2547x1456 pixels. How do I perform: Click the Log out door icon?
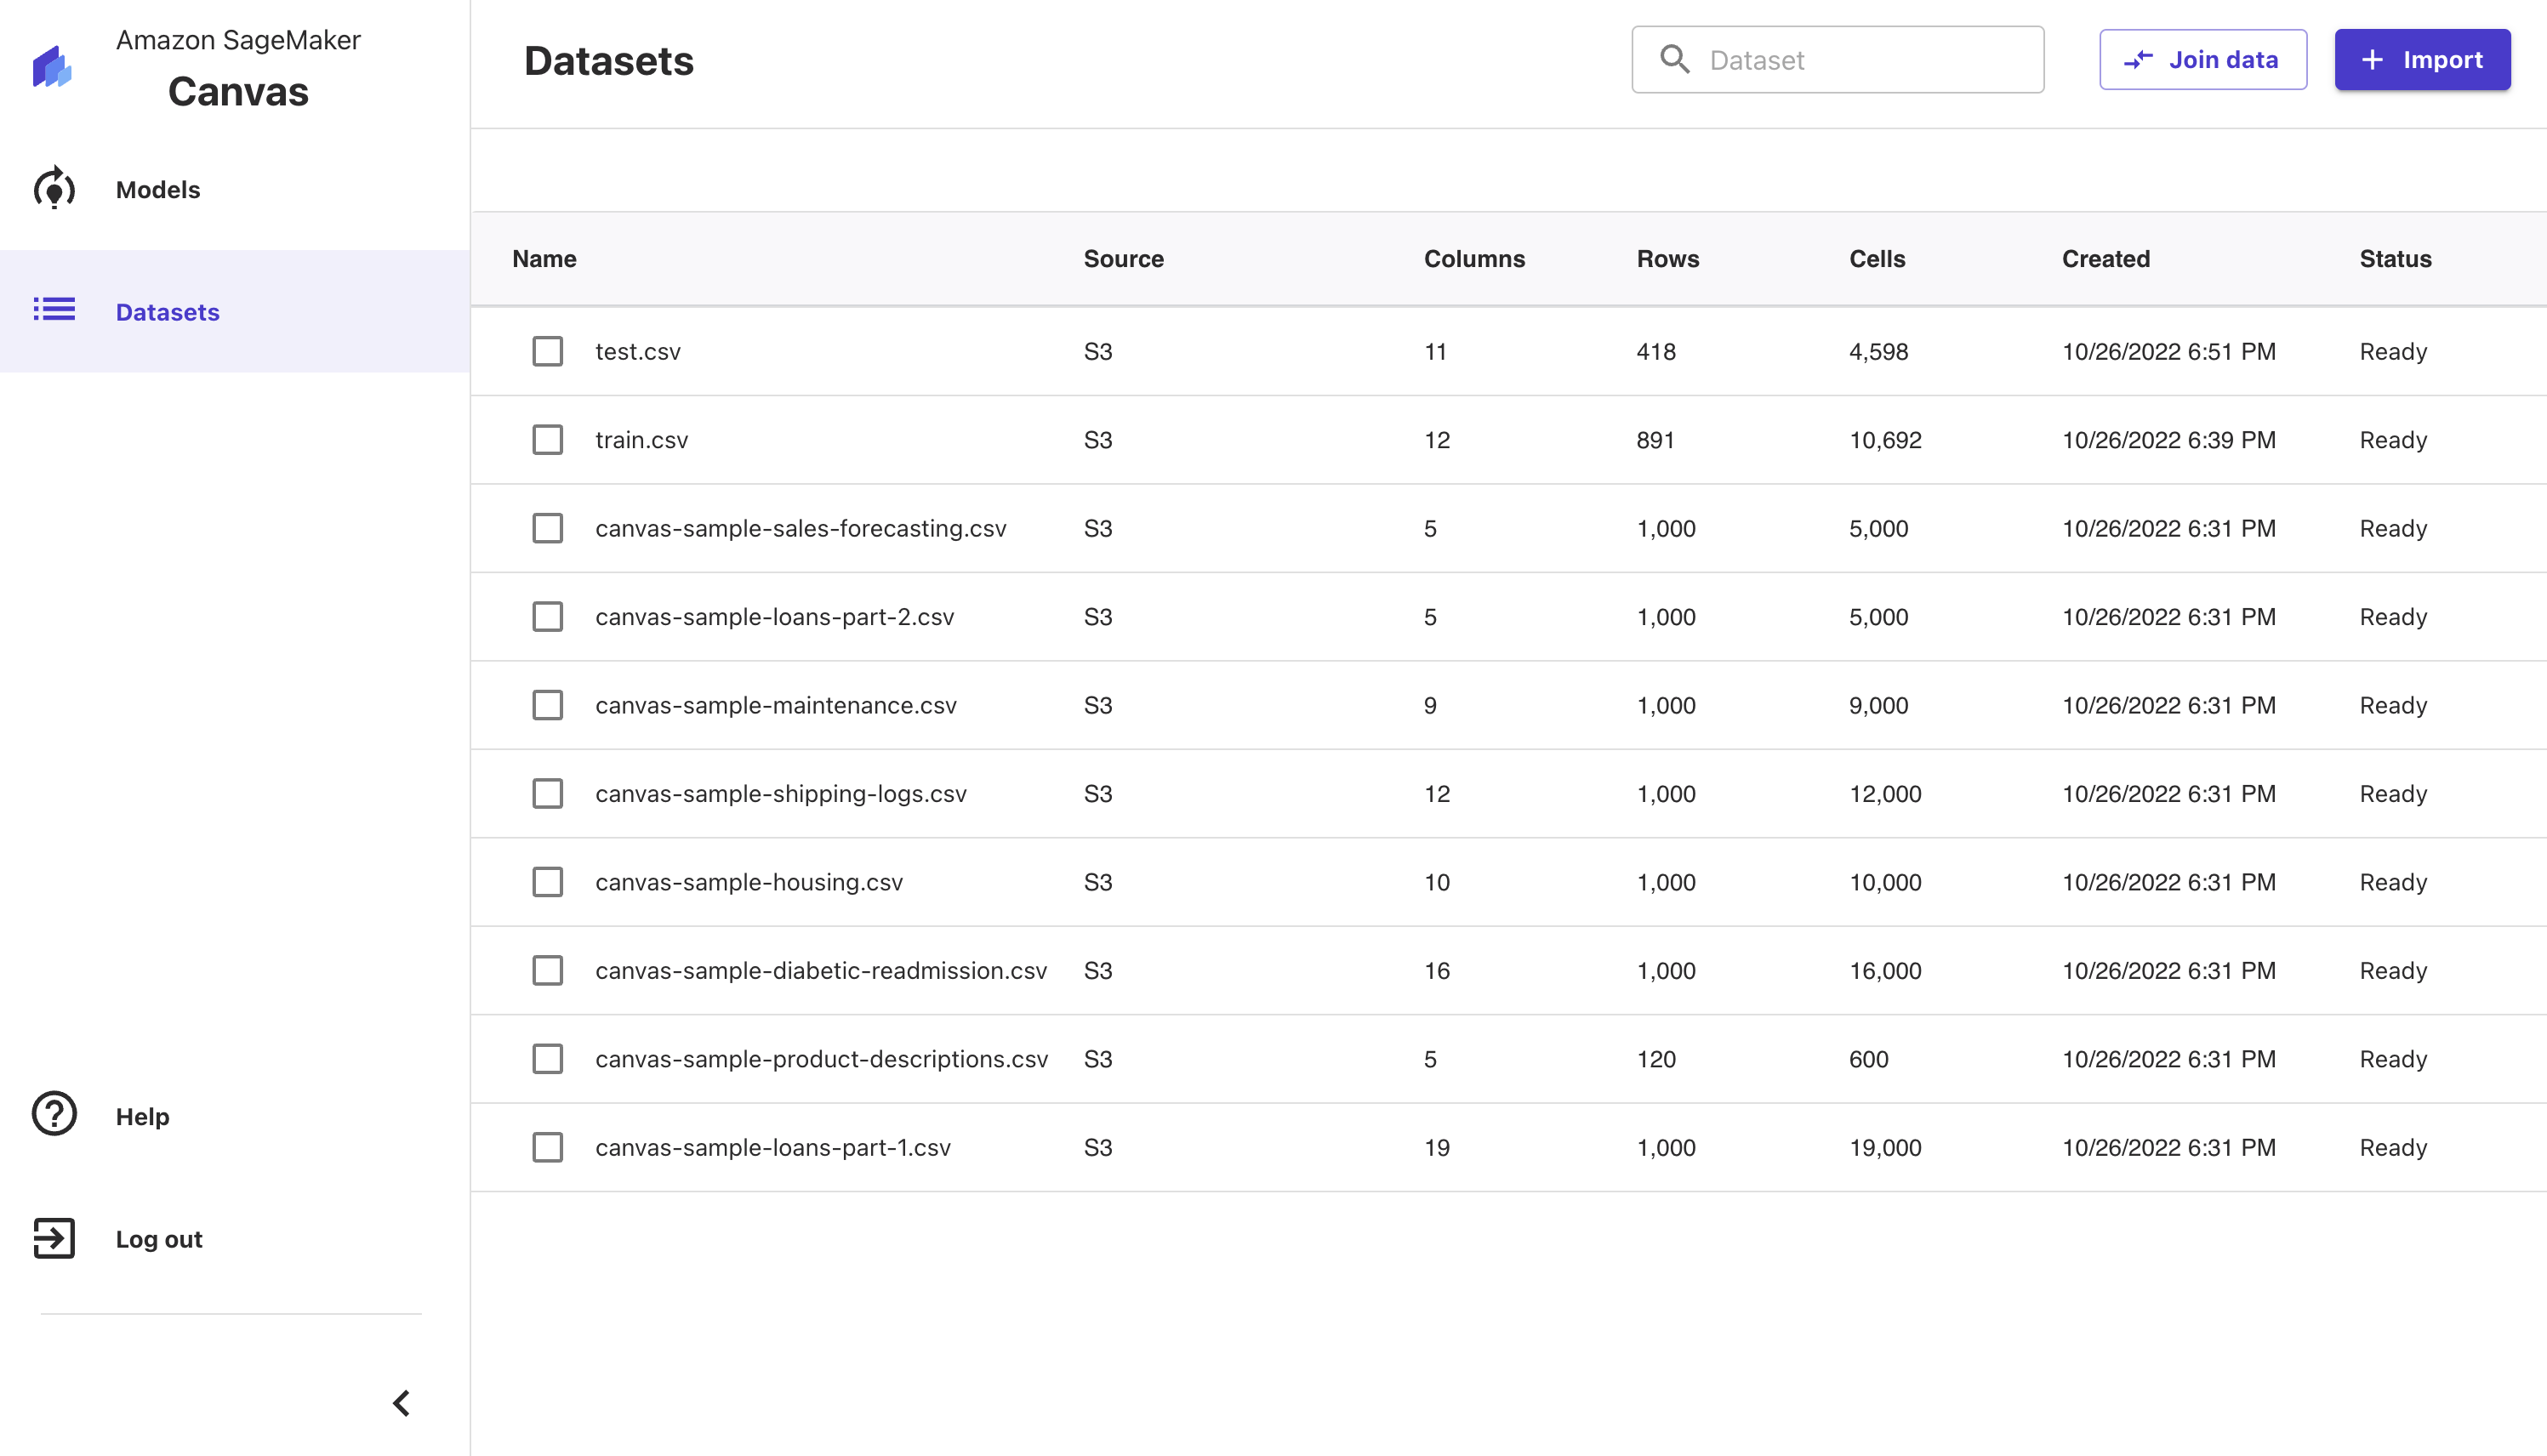tap(54, 1238)
